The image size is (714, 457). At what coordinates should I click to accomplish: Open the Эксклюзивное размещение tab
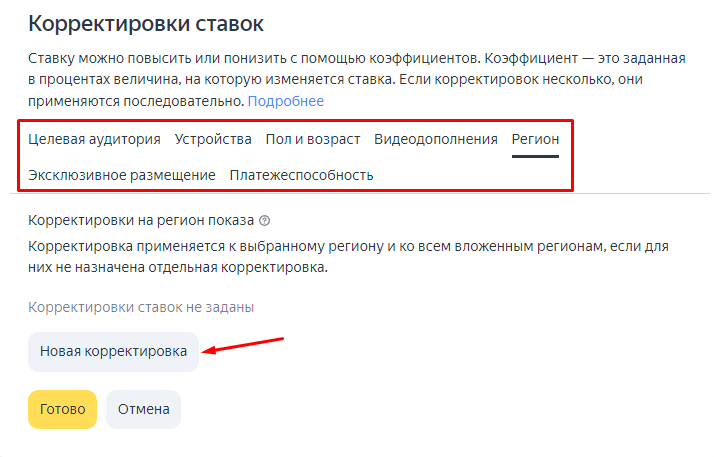(122, 175)
